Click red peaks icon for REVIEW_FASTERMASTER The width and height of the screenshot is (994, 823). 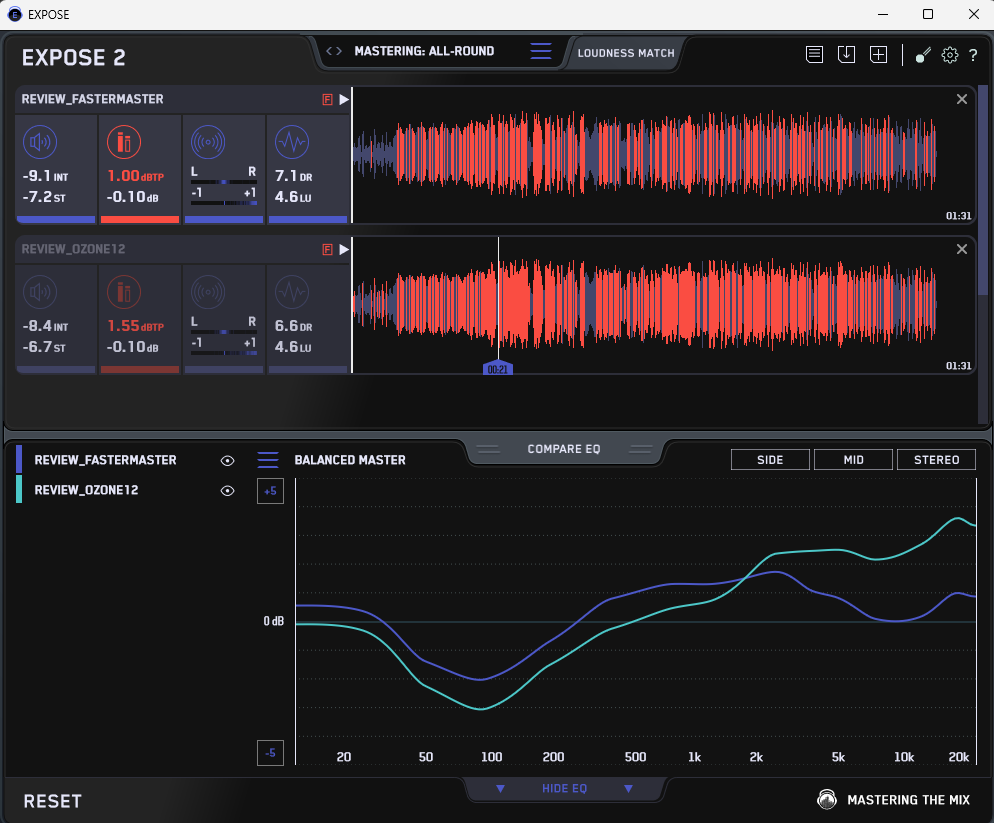tap(124, 142)
